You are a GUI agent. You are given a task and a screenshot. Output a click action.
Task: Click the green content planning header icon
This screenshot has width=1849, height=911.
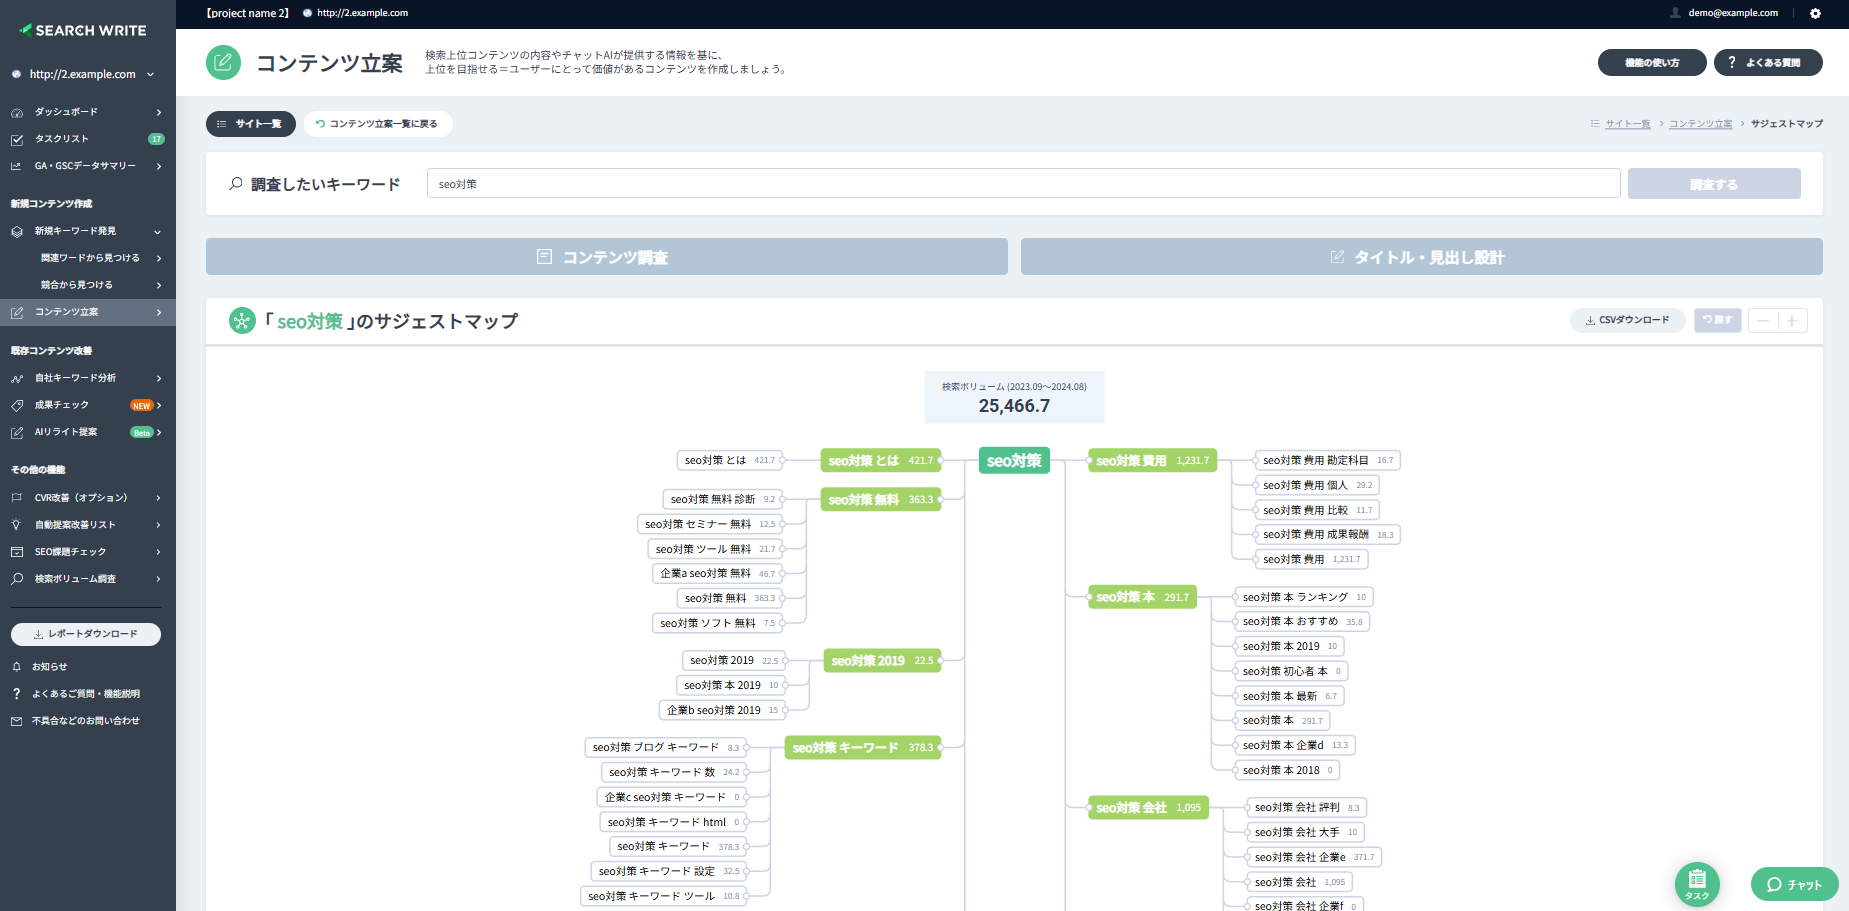pos(224,62)
